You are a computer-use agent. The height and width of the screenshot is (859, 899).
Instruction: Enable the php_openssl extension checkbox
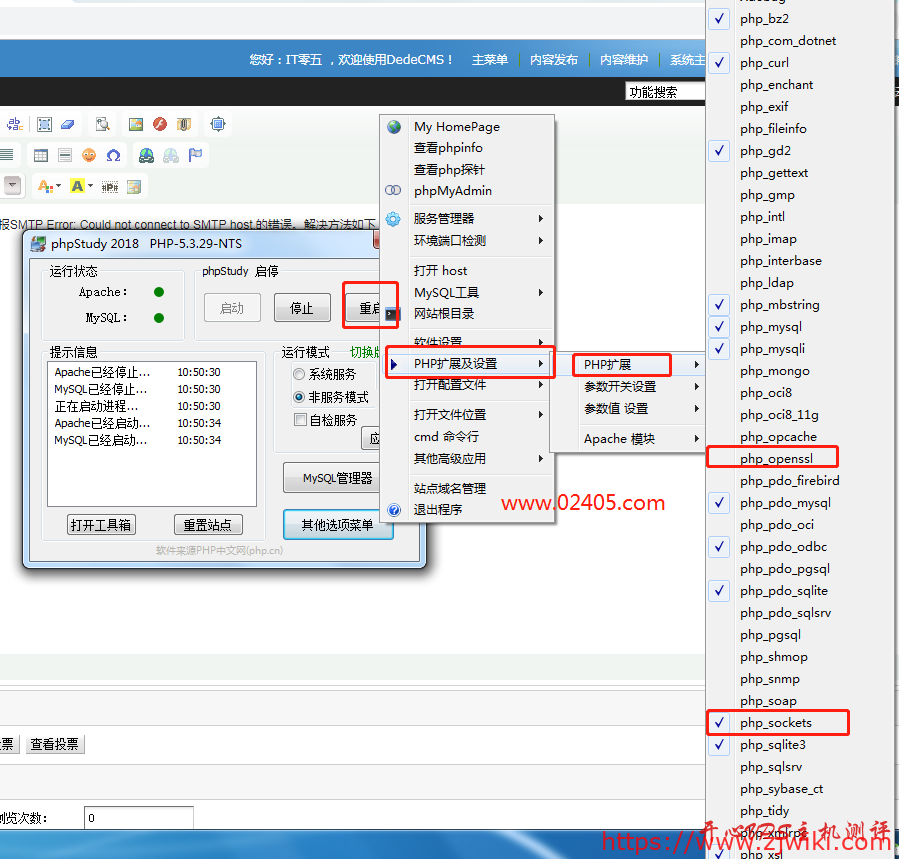click(x=718, y=458)
